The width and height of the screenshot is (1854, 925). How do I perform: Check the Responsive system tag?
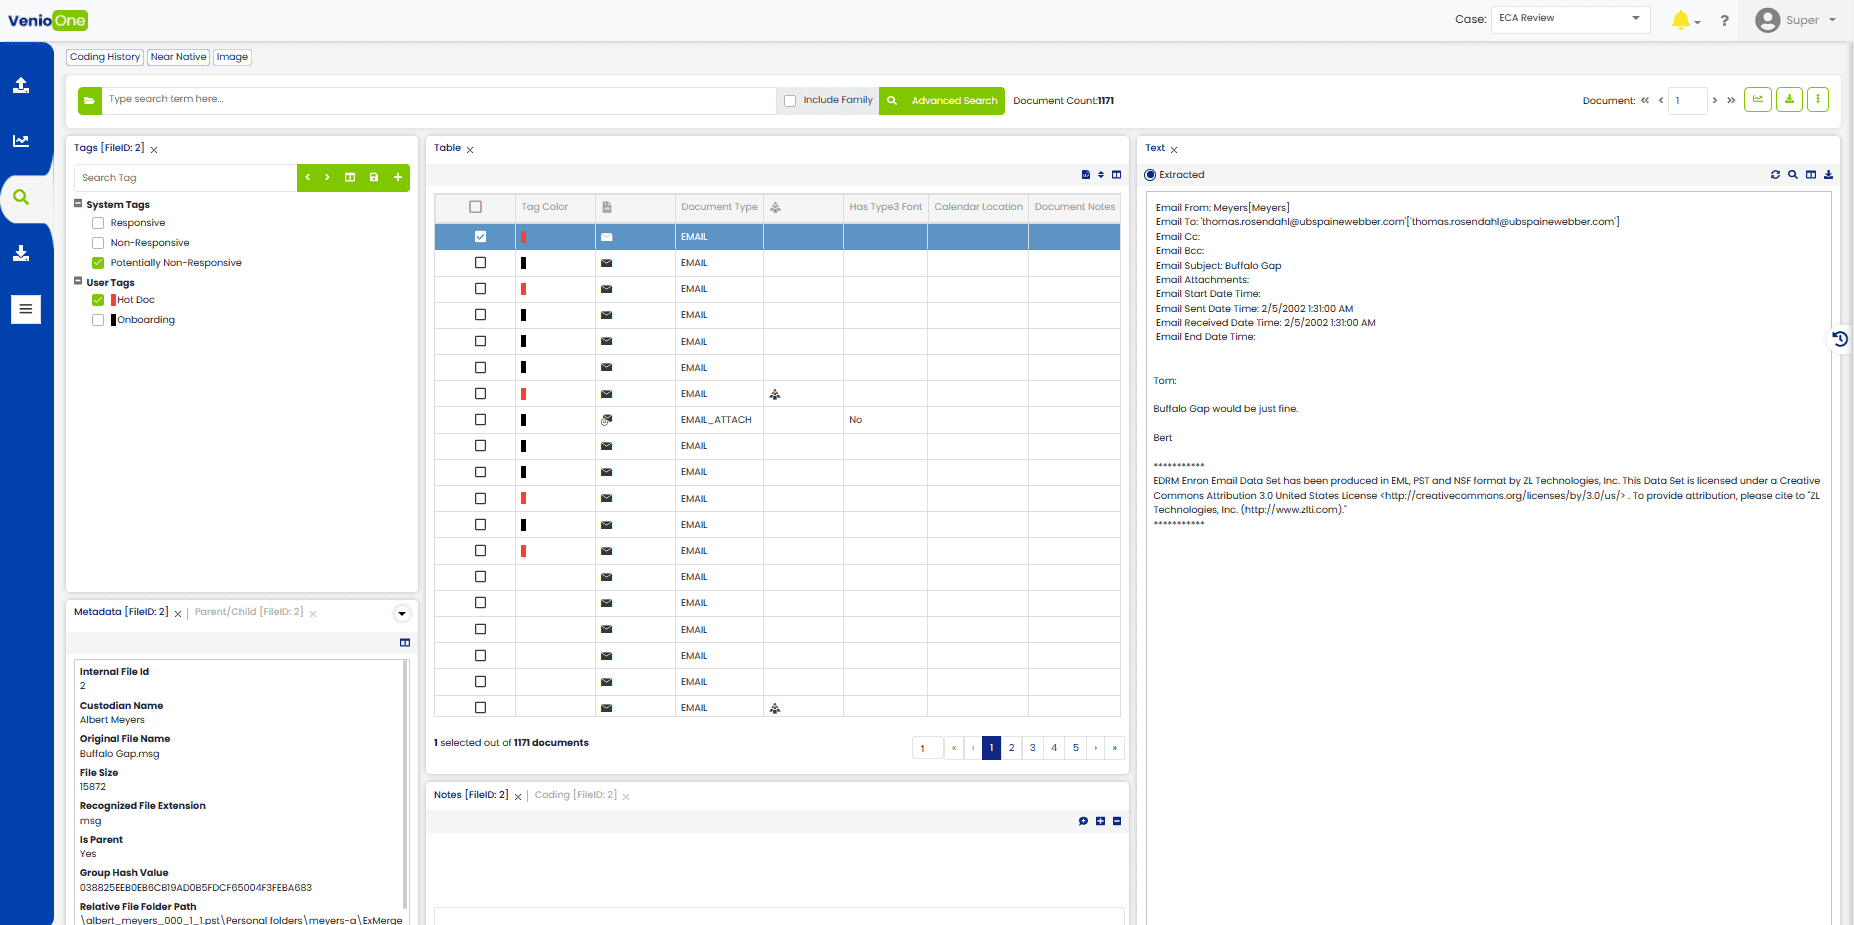pos(98,223)
